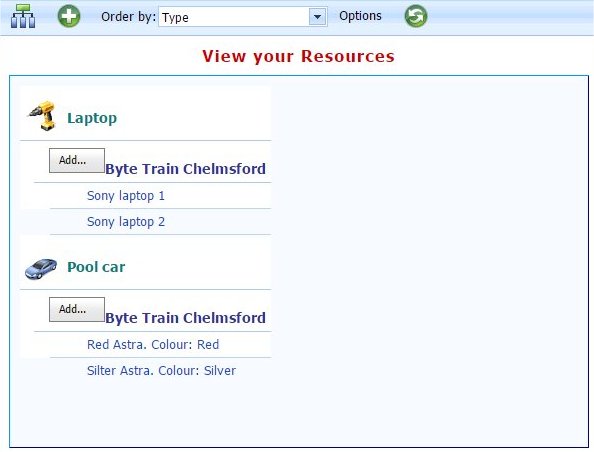Click Add button under Pool car
This screenshot has height=452, width=594.
[x=77, y=309]
